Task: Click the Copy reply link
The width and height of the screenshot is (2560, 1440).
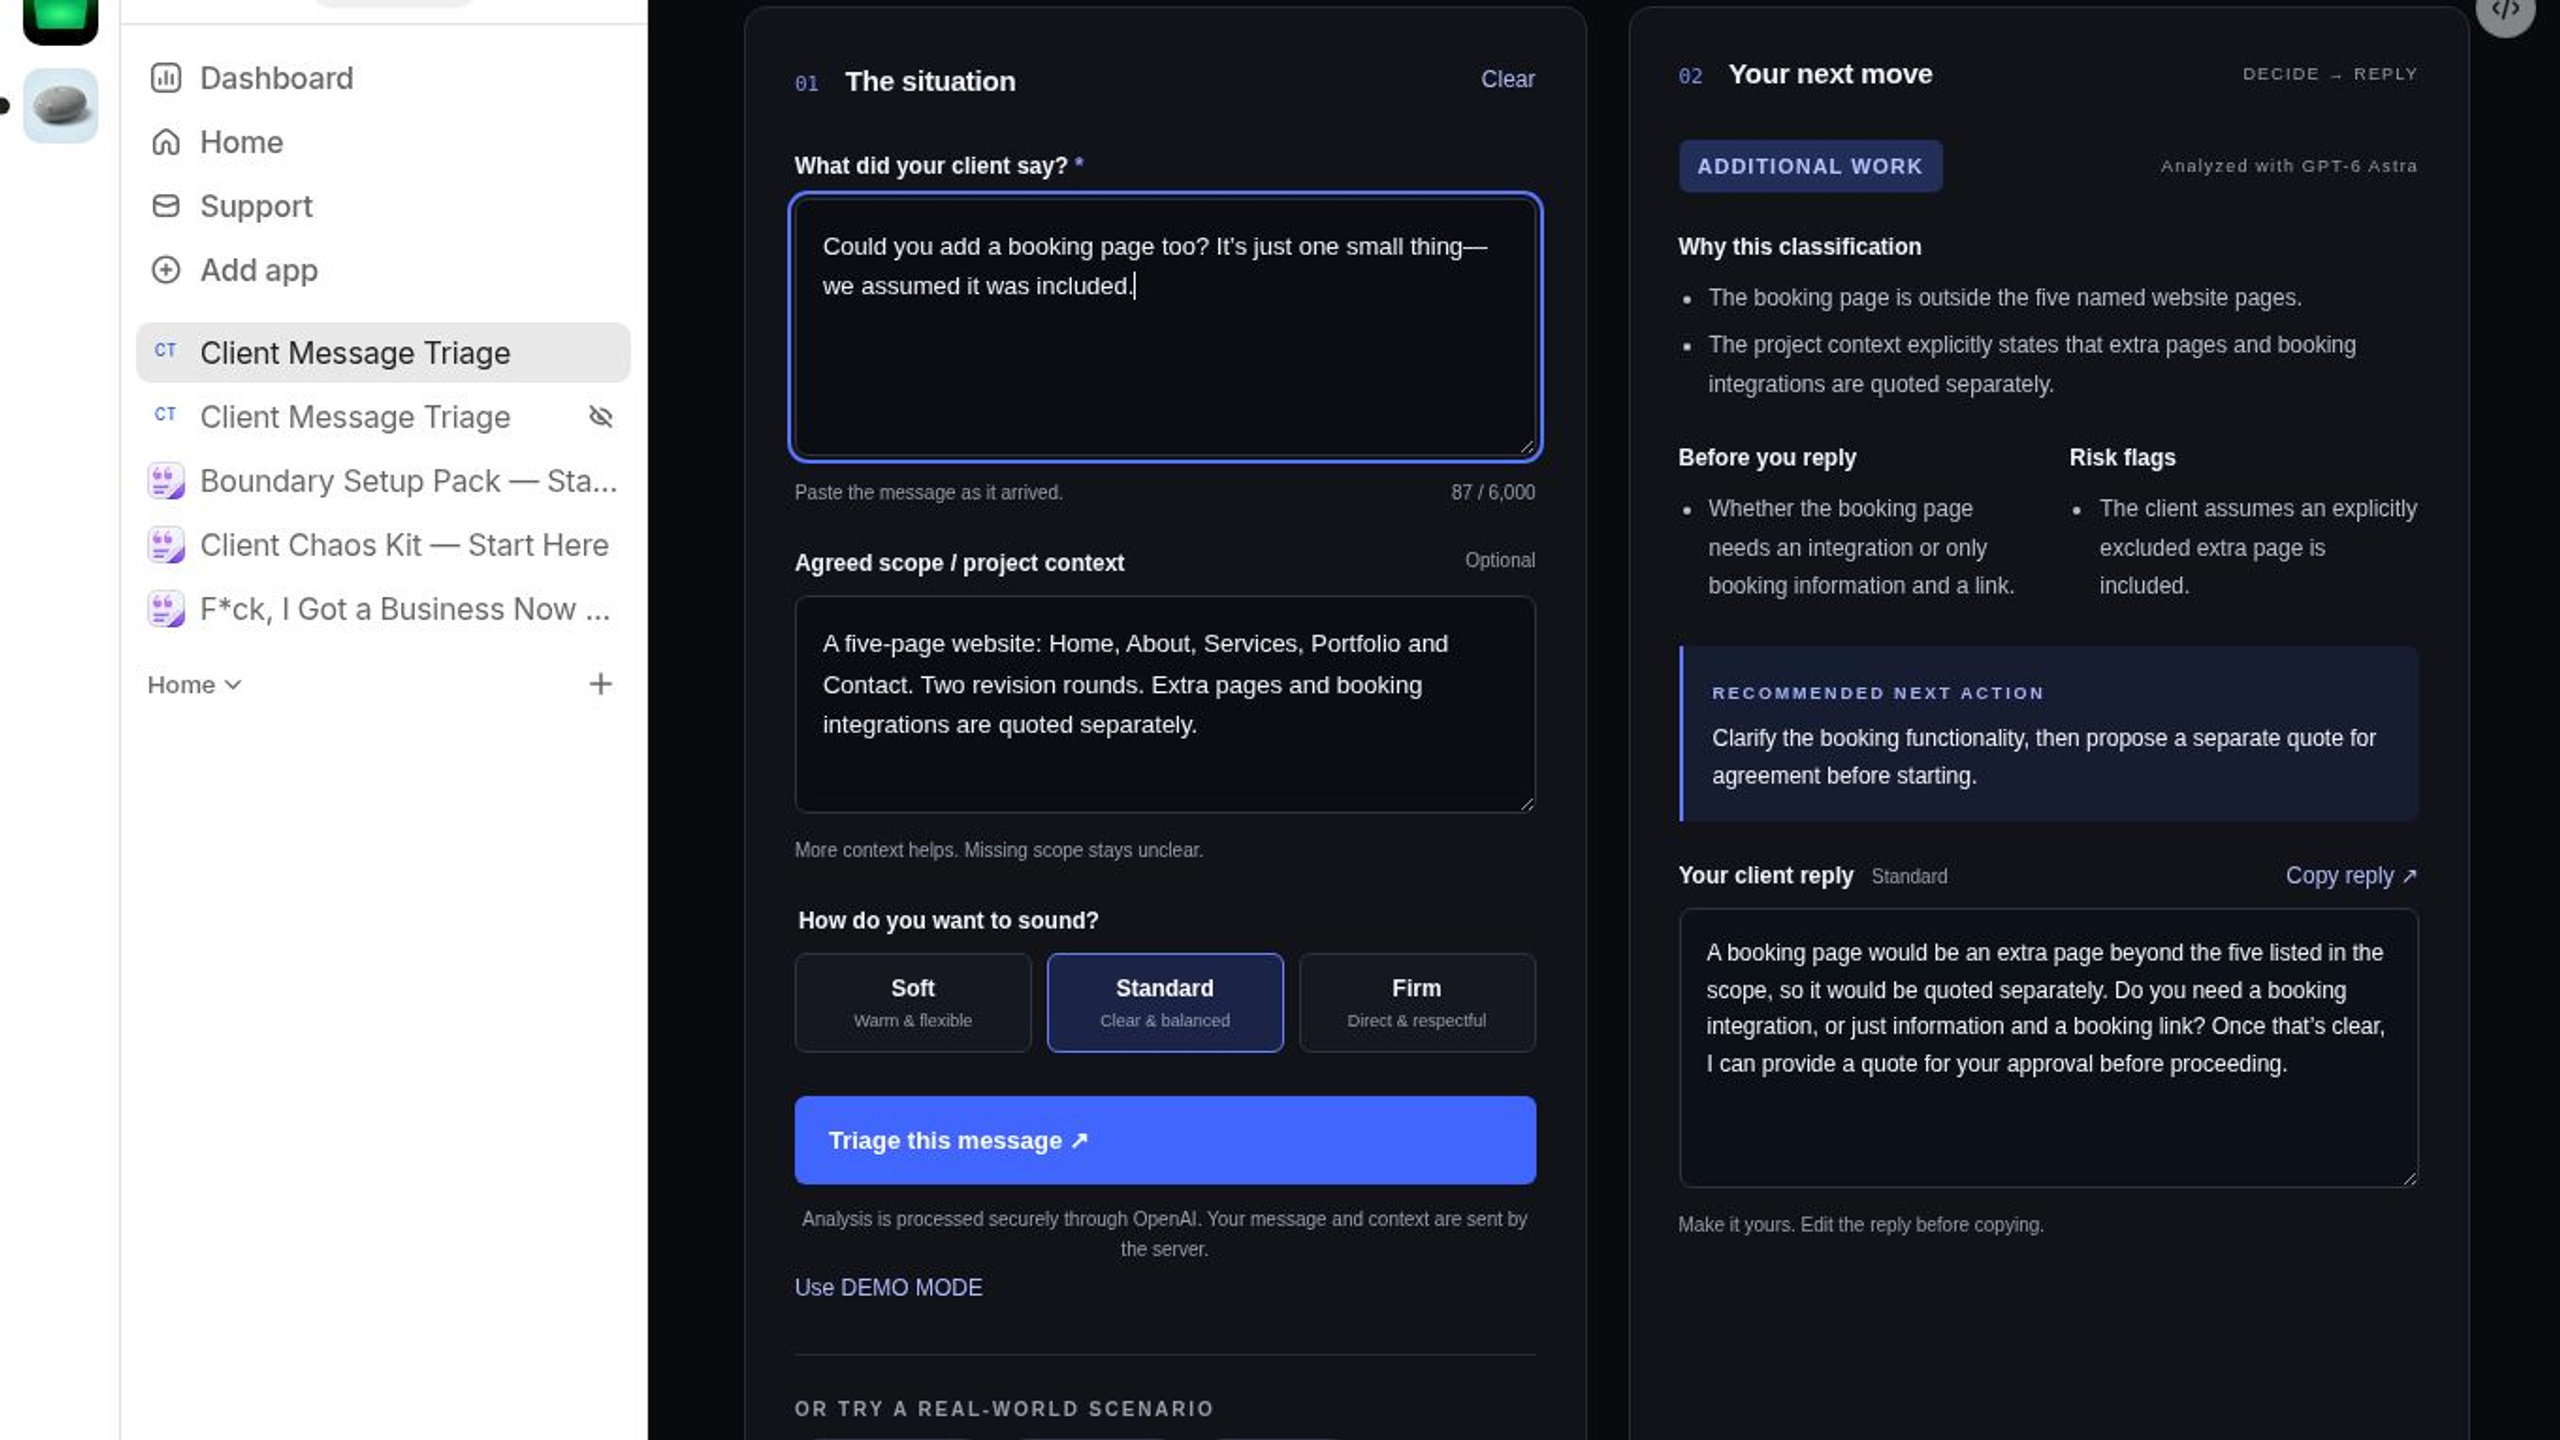Action: tap(2351, 876)
